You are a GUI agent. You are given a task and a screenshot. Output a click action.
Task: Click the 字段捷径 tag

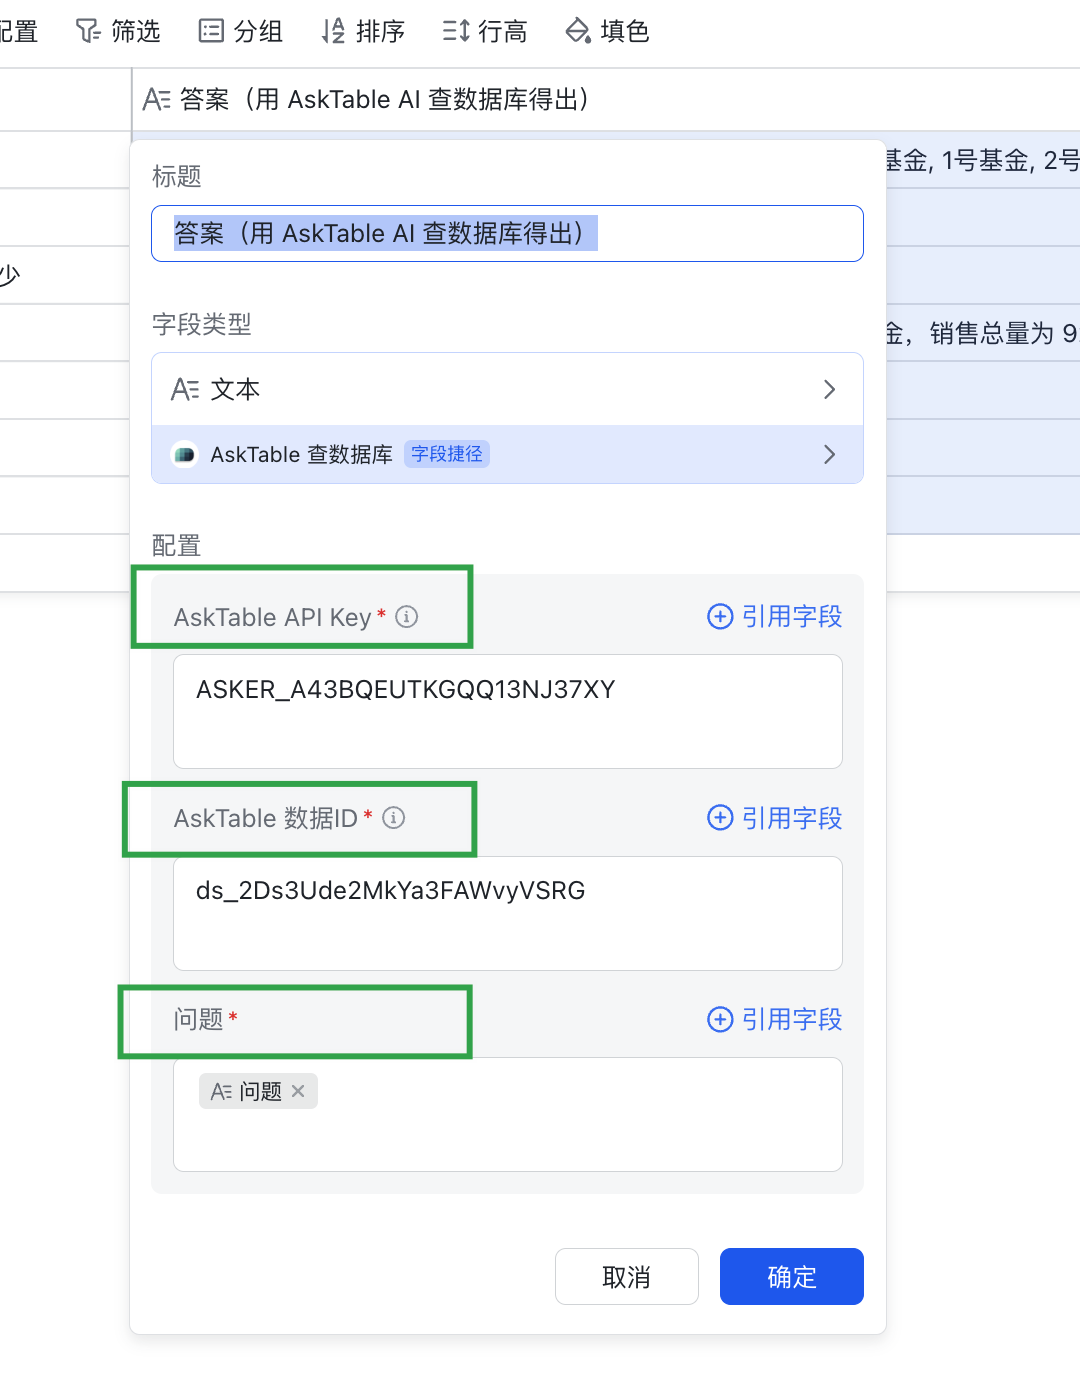tap(447, 454)
